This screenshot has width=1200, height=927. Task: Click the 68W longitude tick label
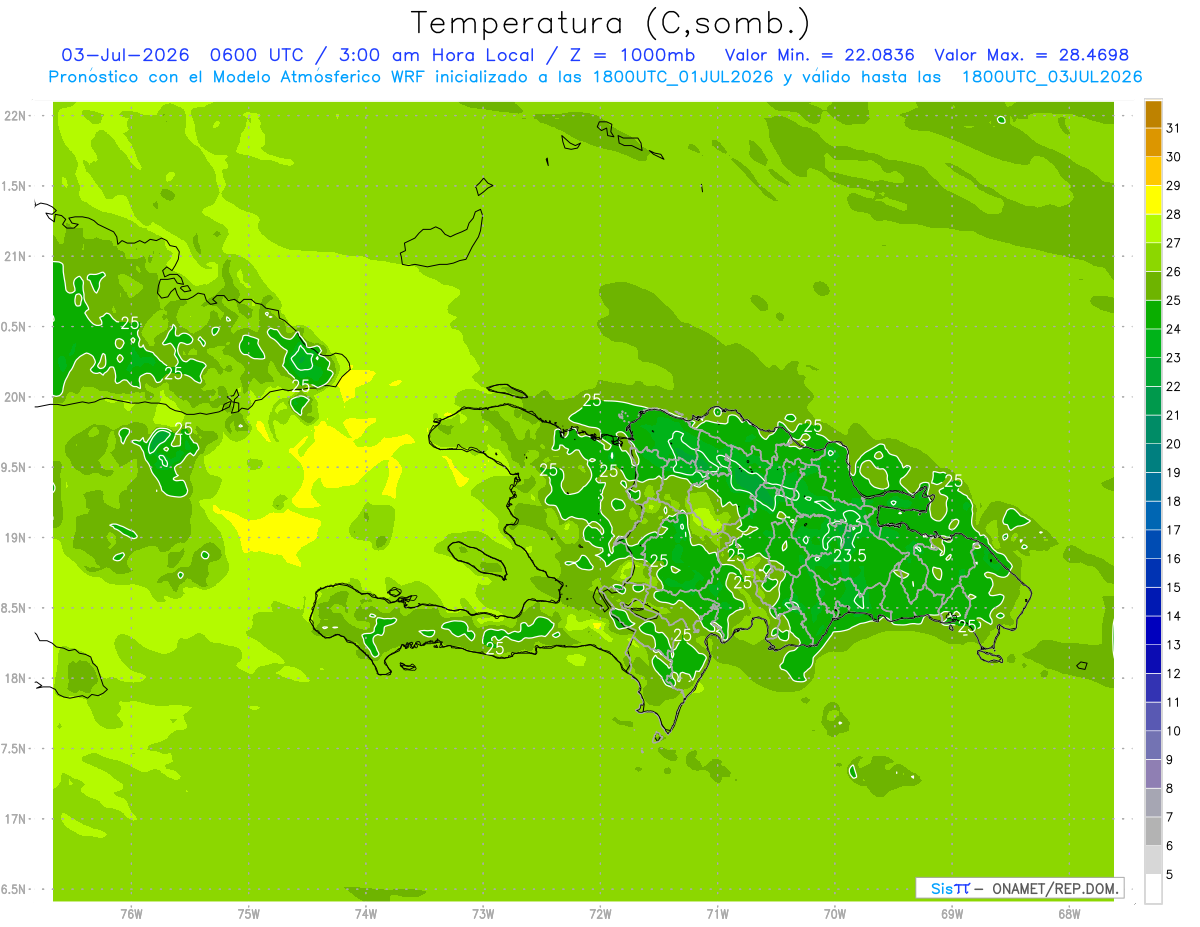click(x=1069, y=914)
